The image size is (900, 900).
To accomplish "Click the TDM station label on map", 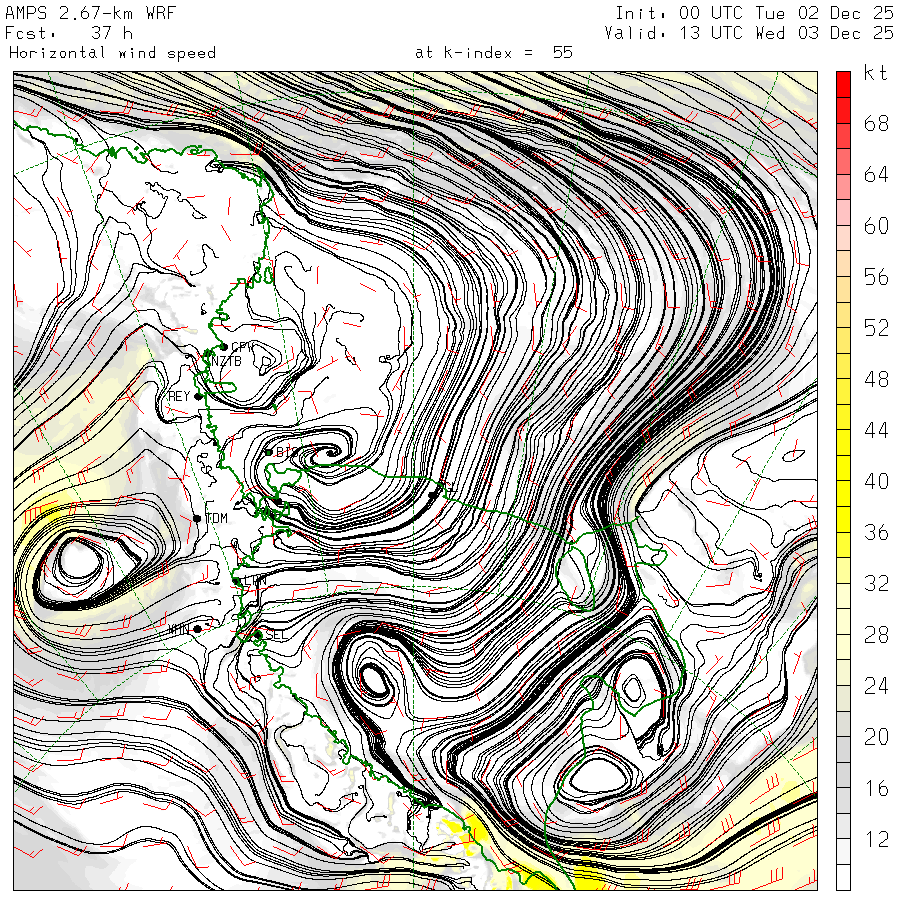I will (216, 518).
